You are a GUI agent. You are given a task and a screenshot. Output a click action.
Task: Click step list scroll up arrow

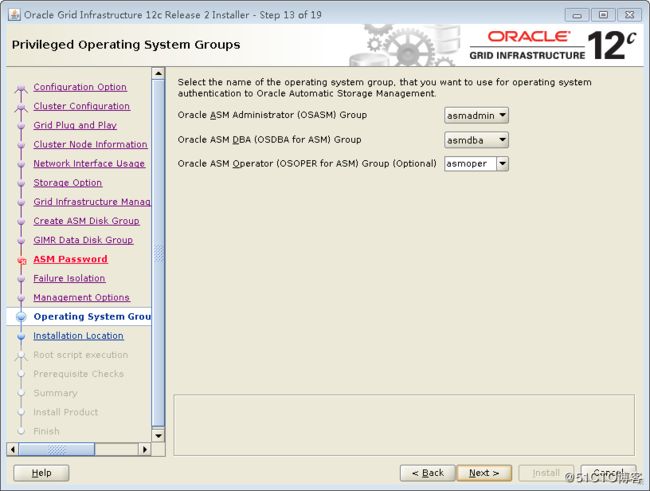pyautogui.click(x=158, y=73)
